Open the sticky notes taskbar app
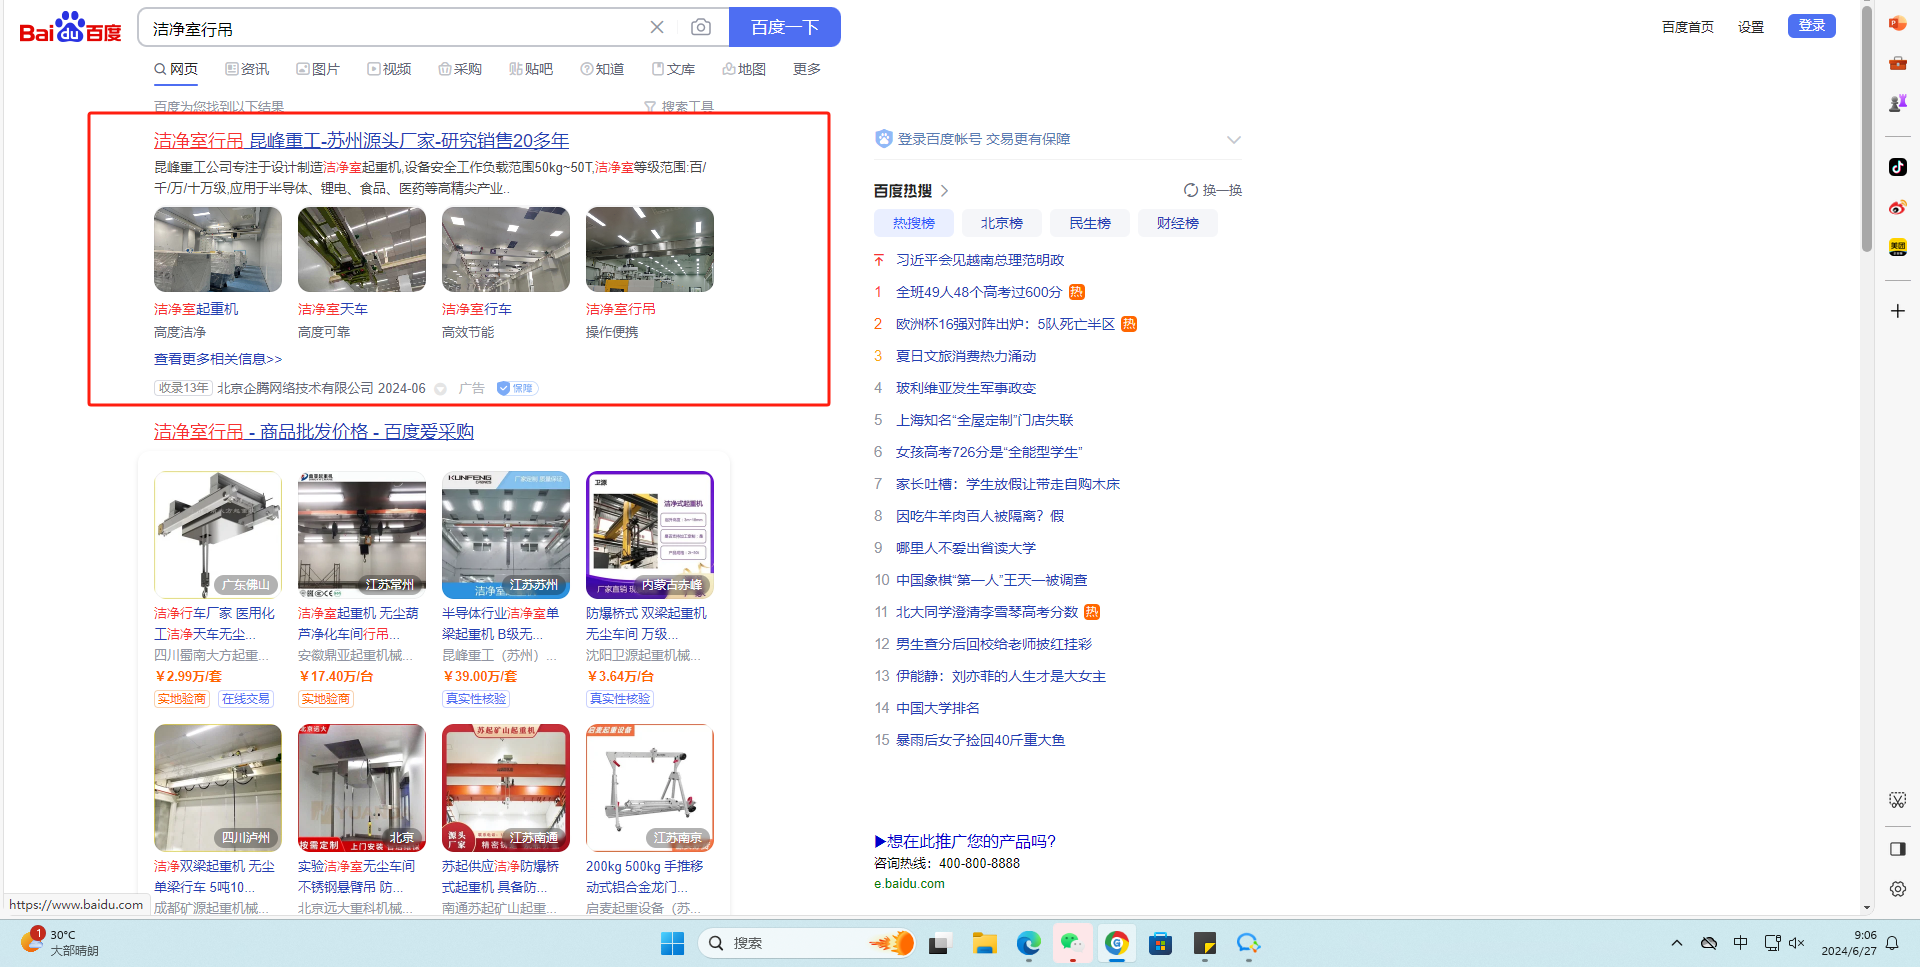The height and width of the screenshot is (967, 1920). click(1204, 943)
